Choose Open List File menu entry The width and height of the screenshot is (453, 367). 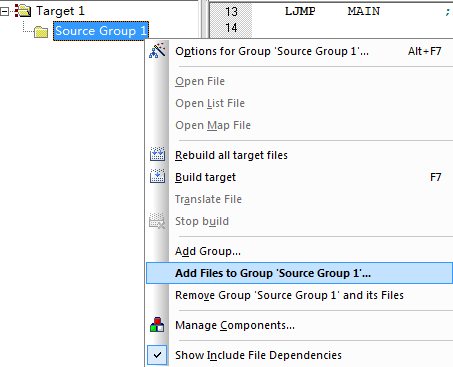pos(210,103)
